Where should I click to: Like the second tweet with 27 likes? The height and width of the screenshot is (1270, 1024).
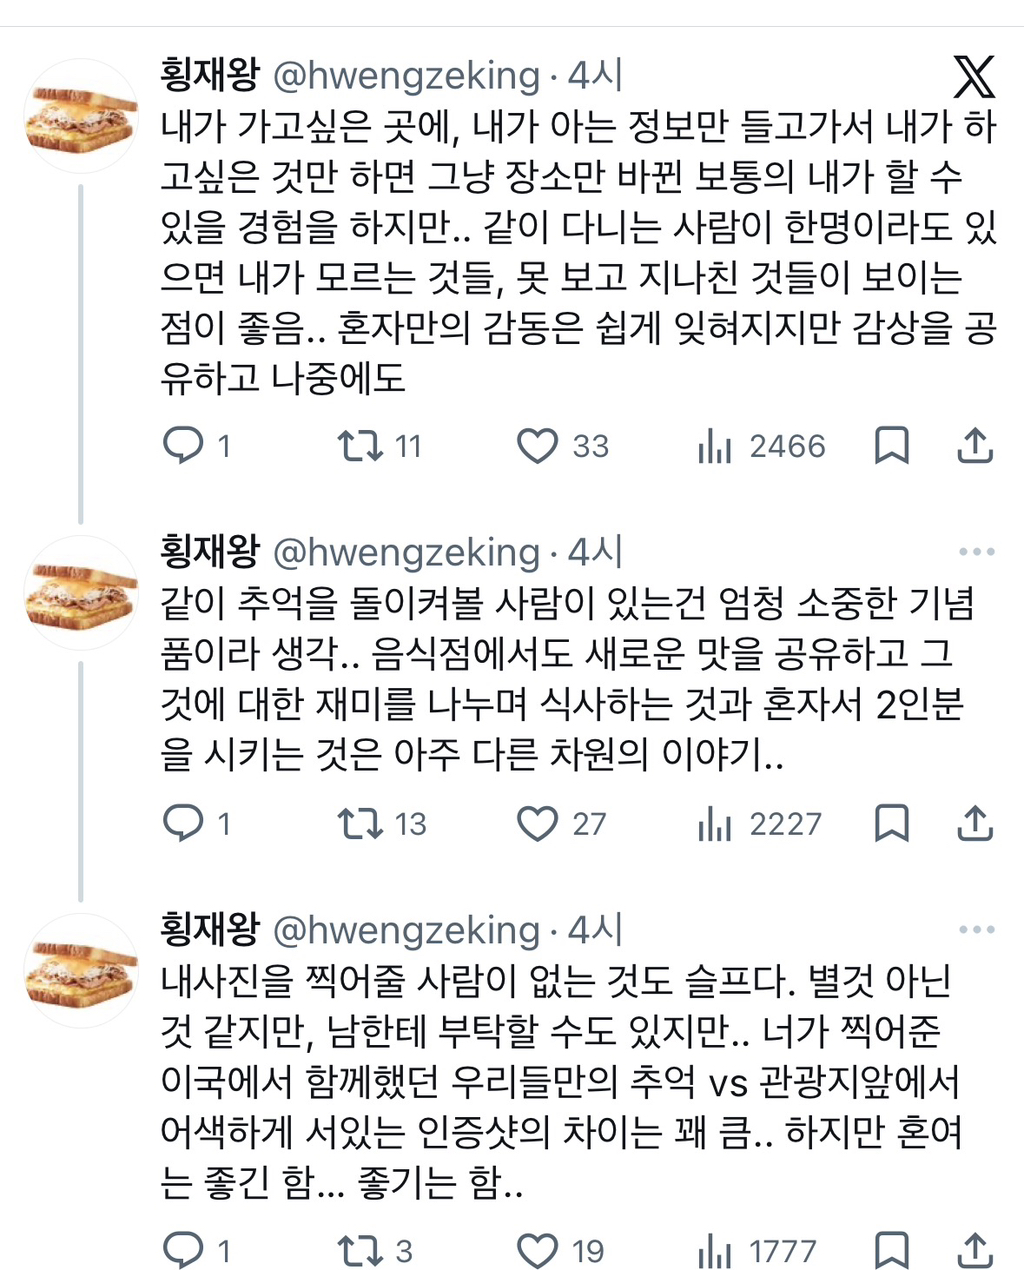(537, 823)
